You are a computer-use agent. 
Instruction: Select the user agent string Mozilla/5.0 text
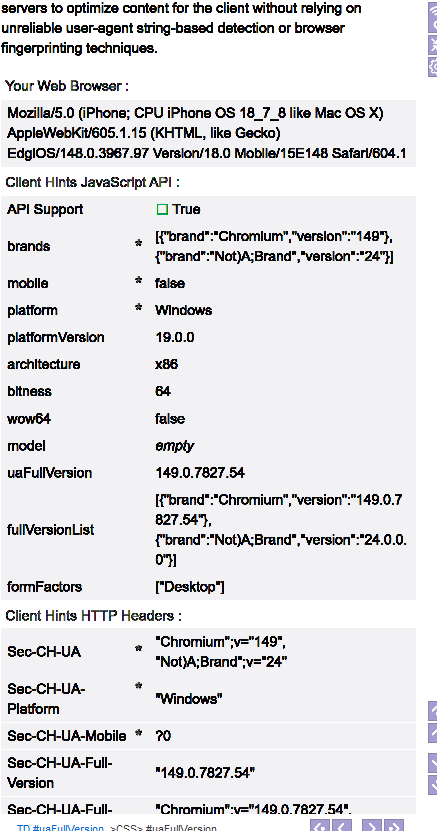207,134
